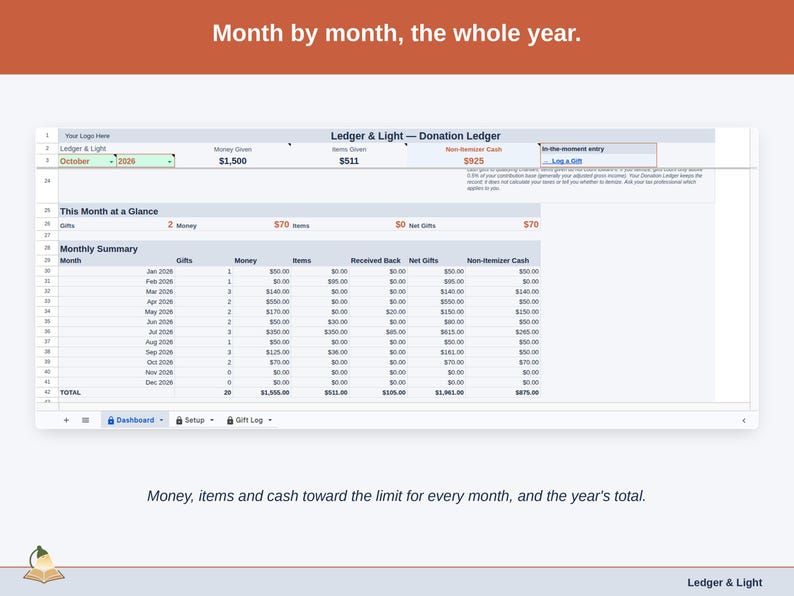Select the 'Your Logo Here' cell
This screenshot has height=596, width=794.
[87, 136]
